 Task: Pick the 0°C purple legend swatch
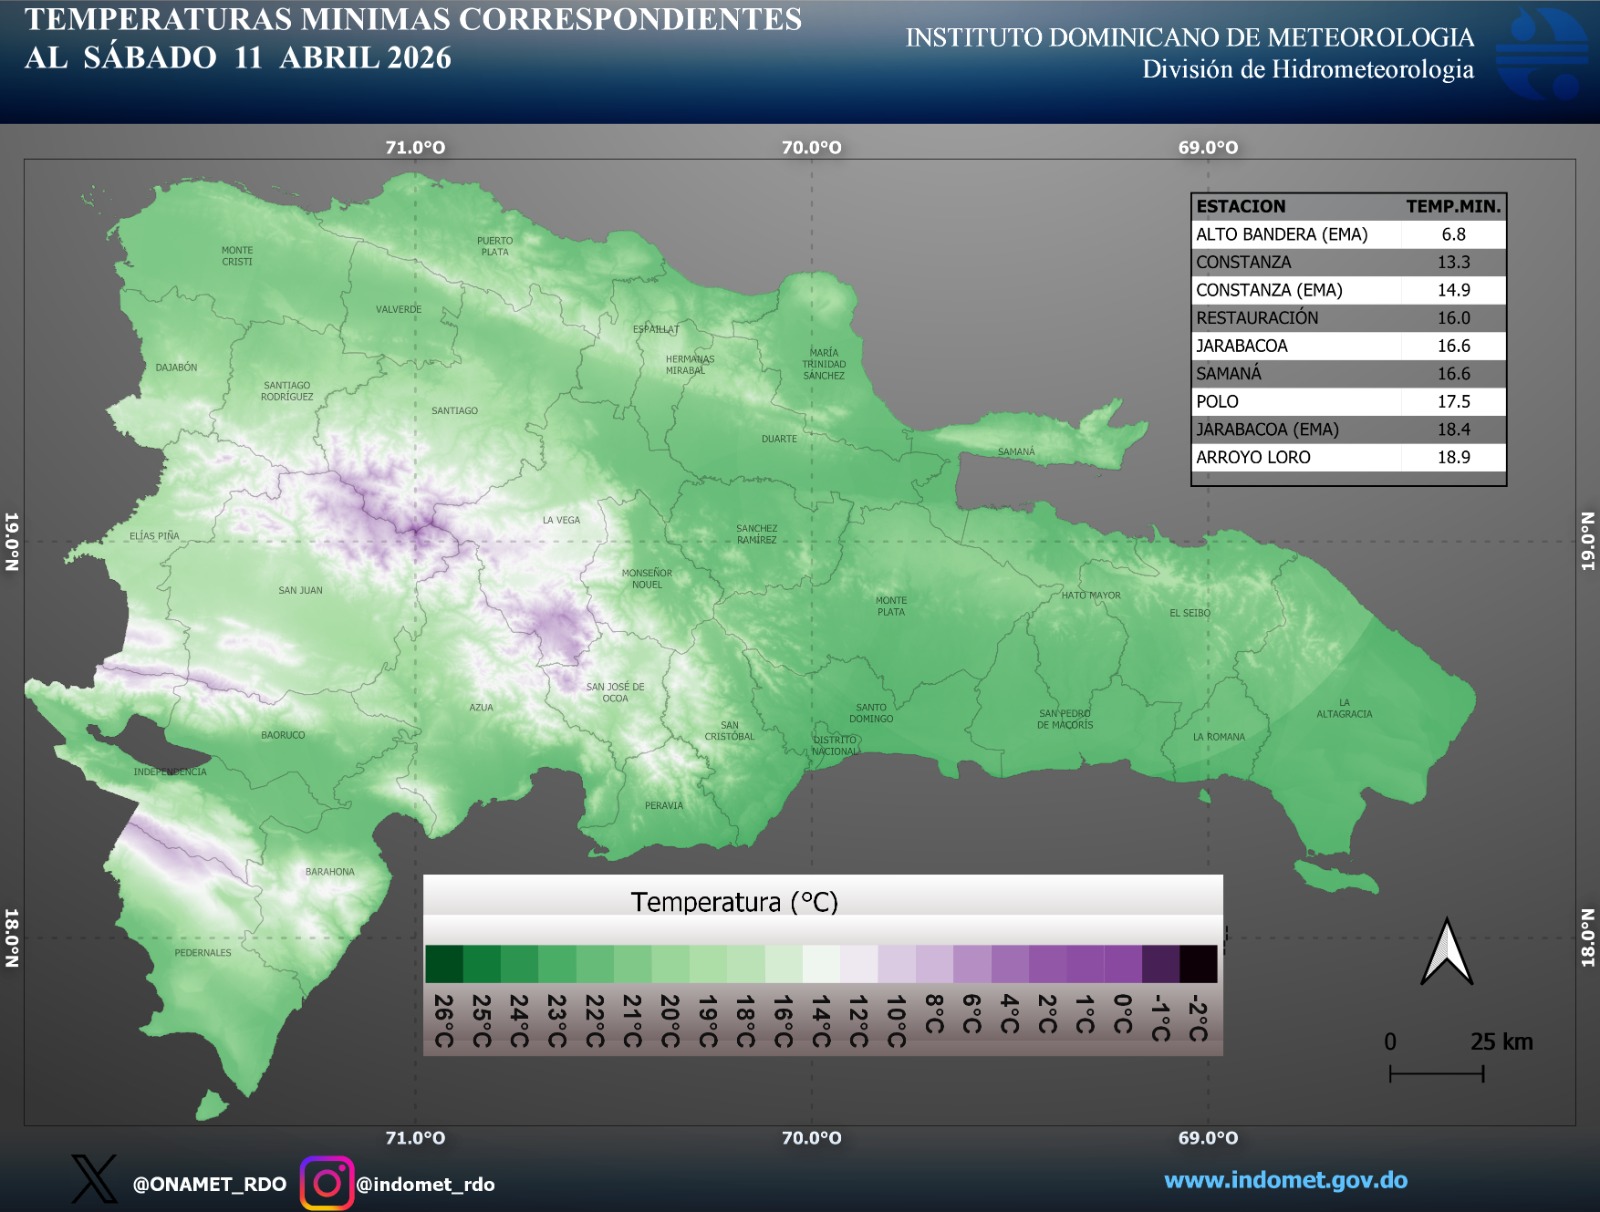(x=1122, y=964)
